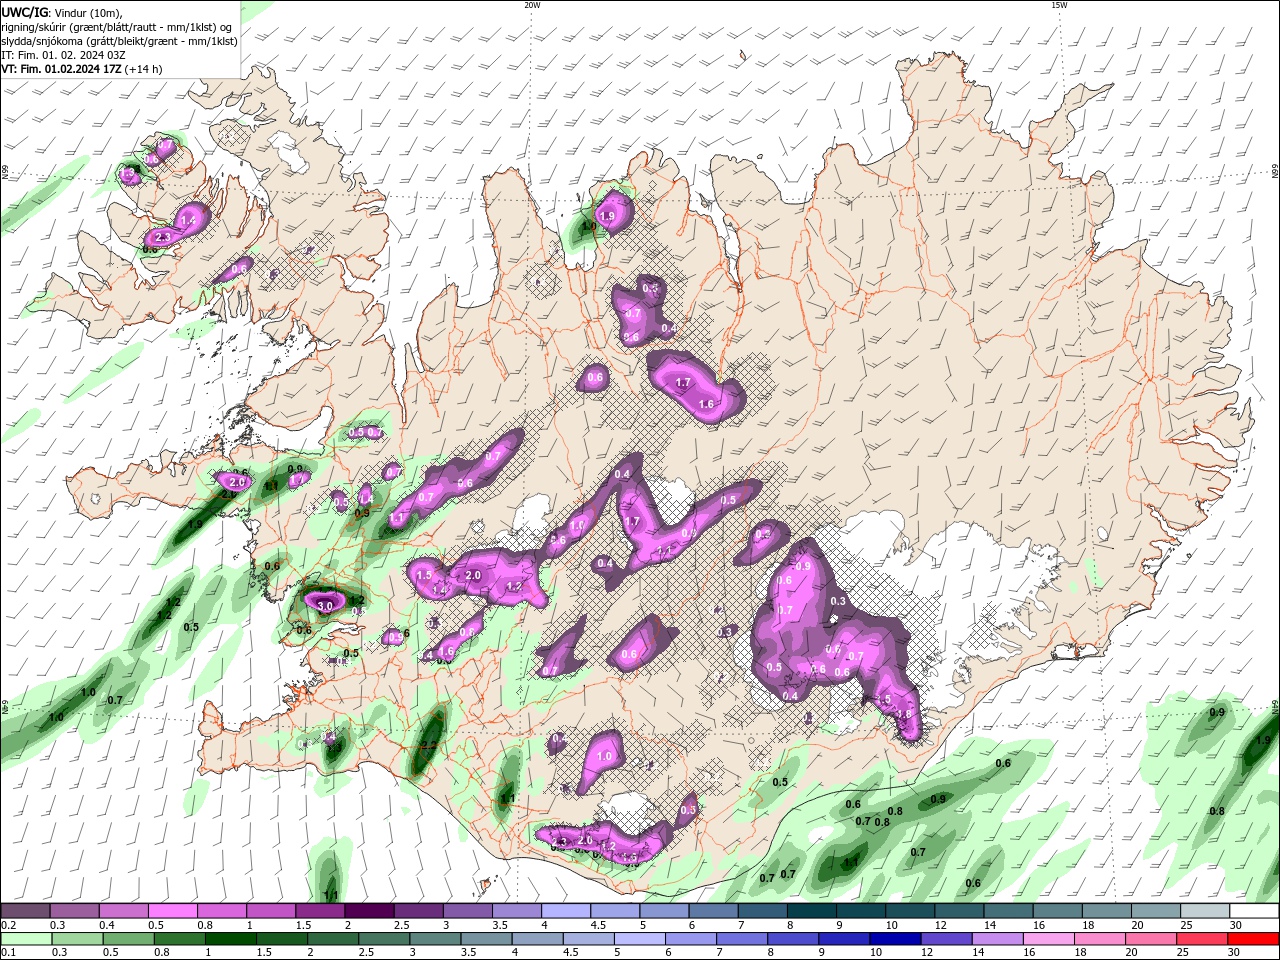Image resolution: width=1280 pixels, height=960 pixels.
Task: Click the navy blue 10–12 rain legend swatch
Action: pyautogui.click(x=896, y=939)
